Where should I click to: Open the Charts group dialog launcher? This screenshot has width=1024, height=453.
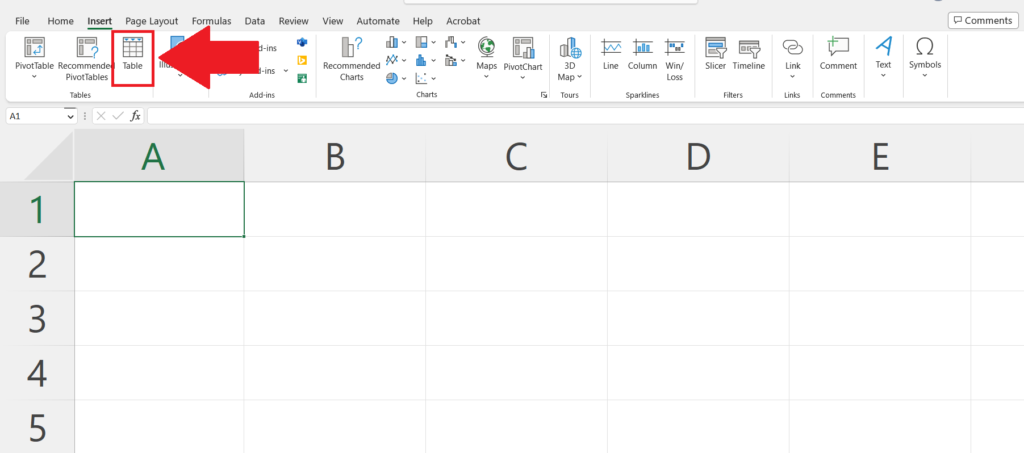(544, 95)
